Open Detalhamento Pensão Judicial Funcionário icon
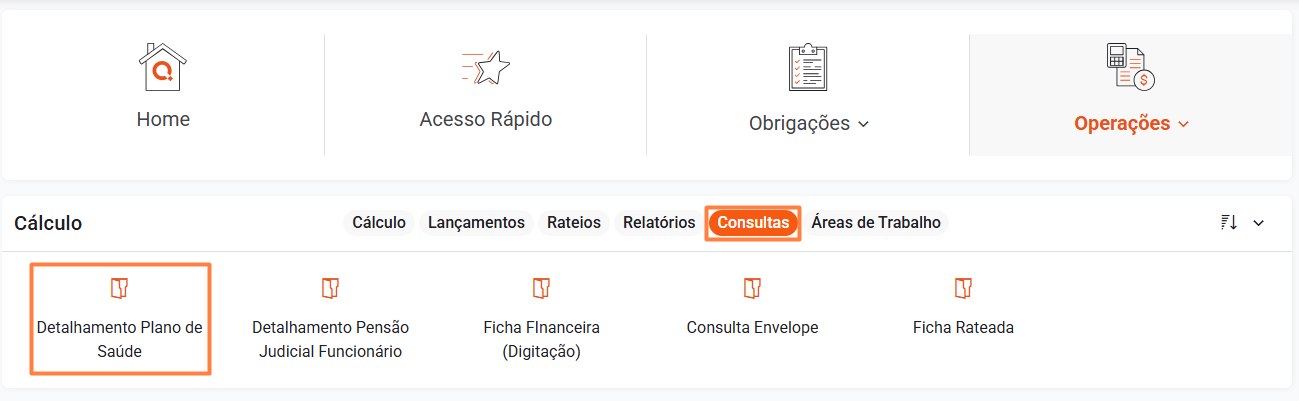 [x=330, y=289]
